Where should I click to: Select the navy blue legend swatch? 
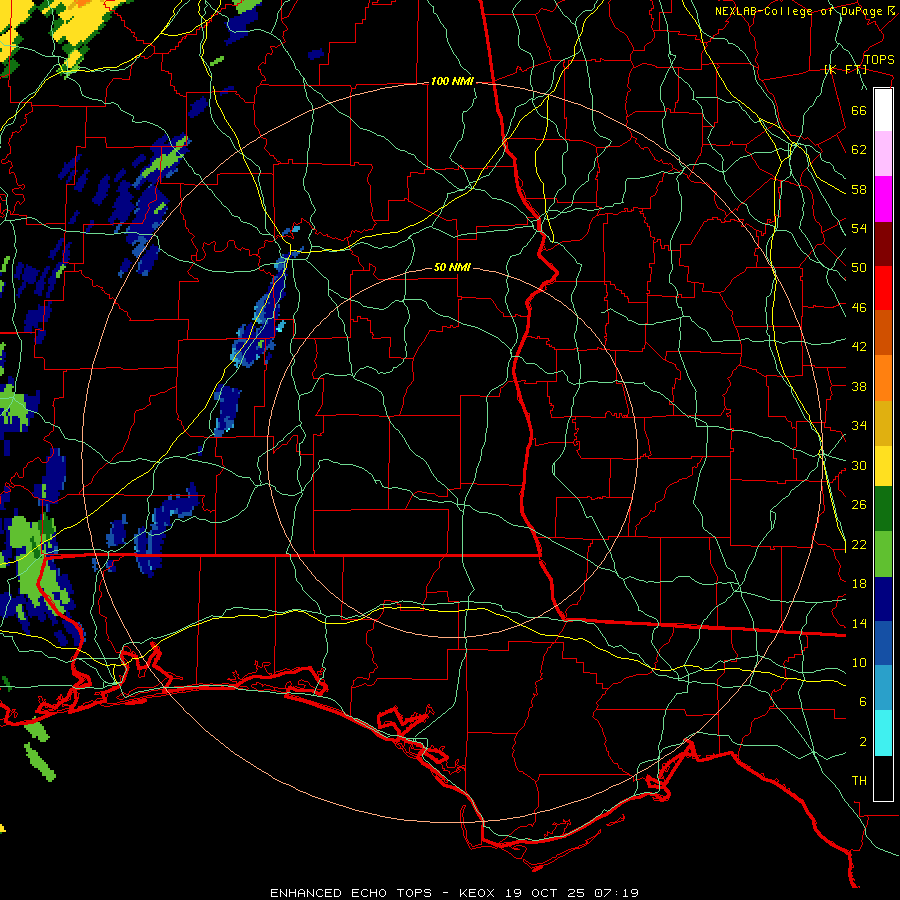click(x=883, y=599)
